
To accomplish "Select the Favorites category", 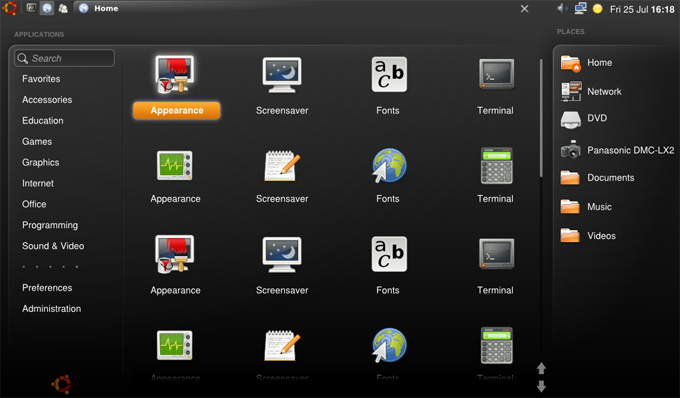I will [41, 79].
